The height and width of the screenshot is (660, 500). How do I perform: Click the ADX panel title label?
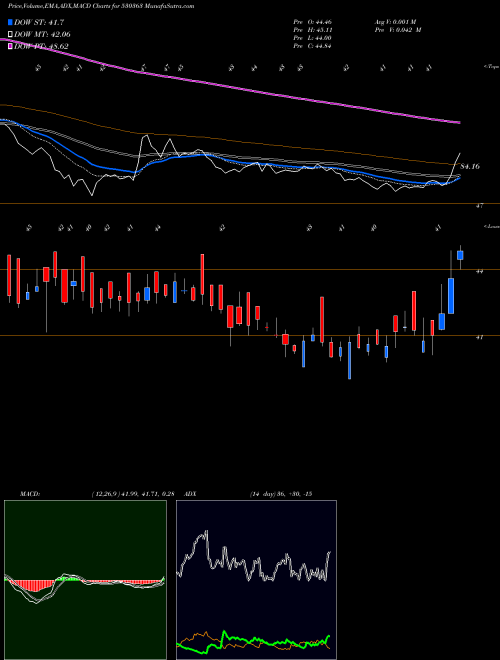click(191, 494)
